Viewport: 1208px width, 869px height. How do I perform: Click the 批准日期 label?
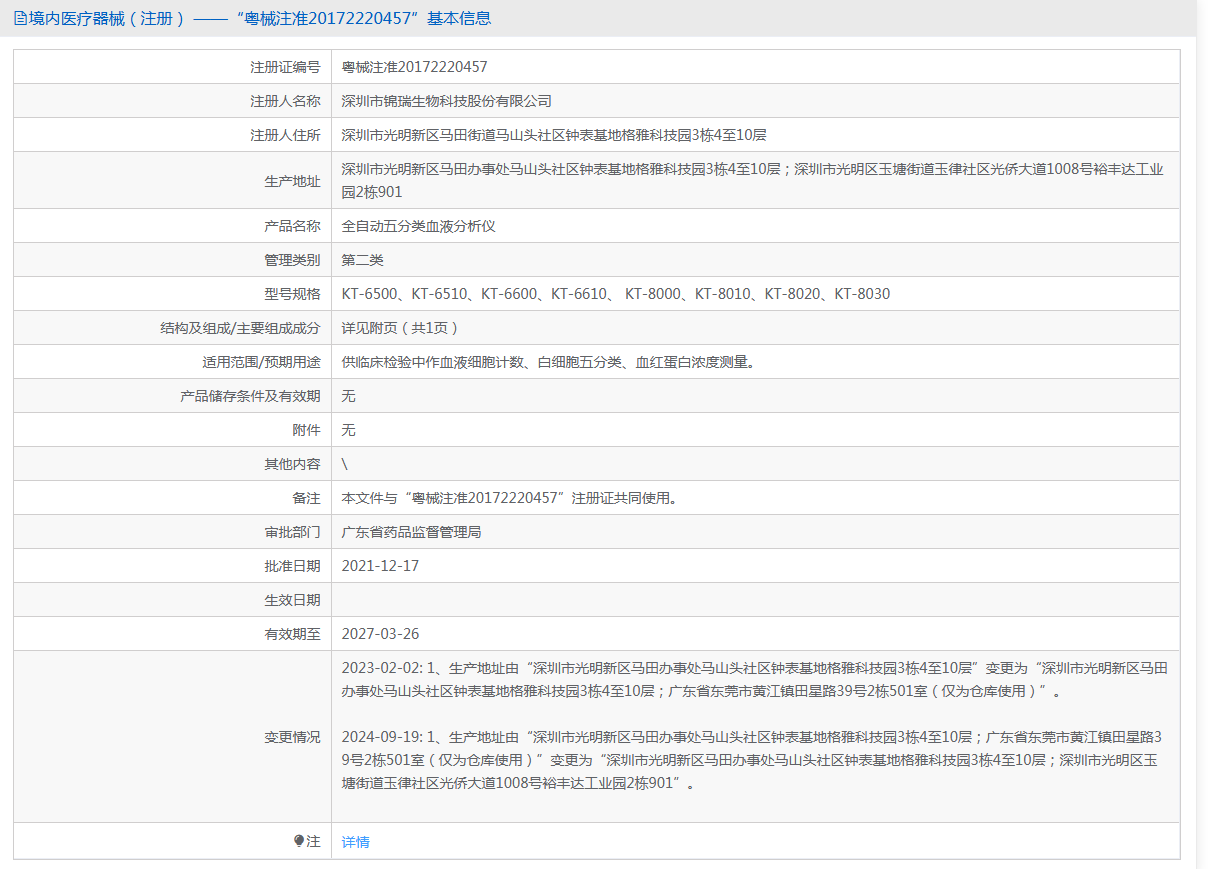[292, 566]
